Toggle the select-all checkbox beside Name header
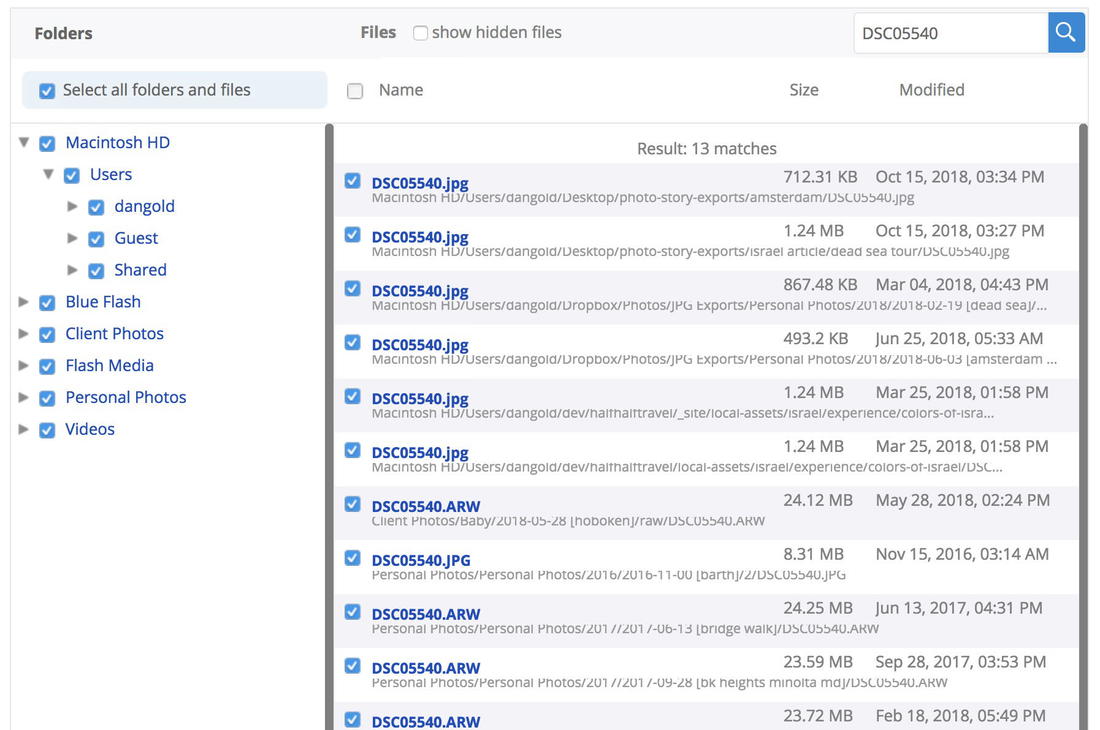The height and width of the screenshot is (730, 1100). (x=355, y=91)
